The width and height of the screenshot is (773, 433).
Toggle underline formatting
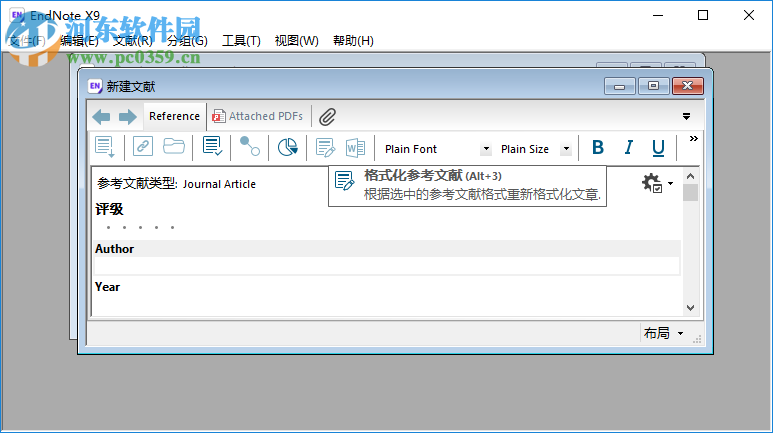[x=658, y=147]
